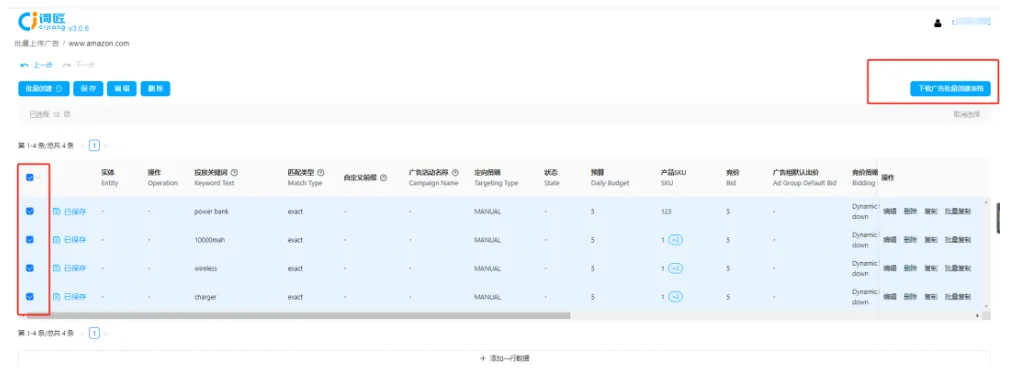Click 删除 in the charger row
1011x372 pixels.
click(x=910, y=297)
